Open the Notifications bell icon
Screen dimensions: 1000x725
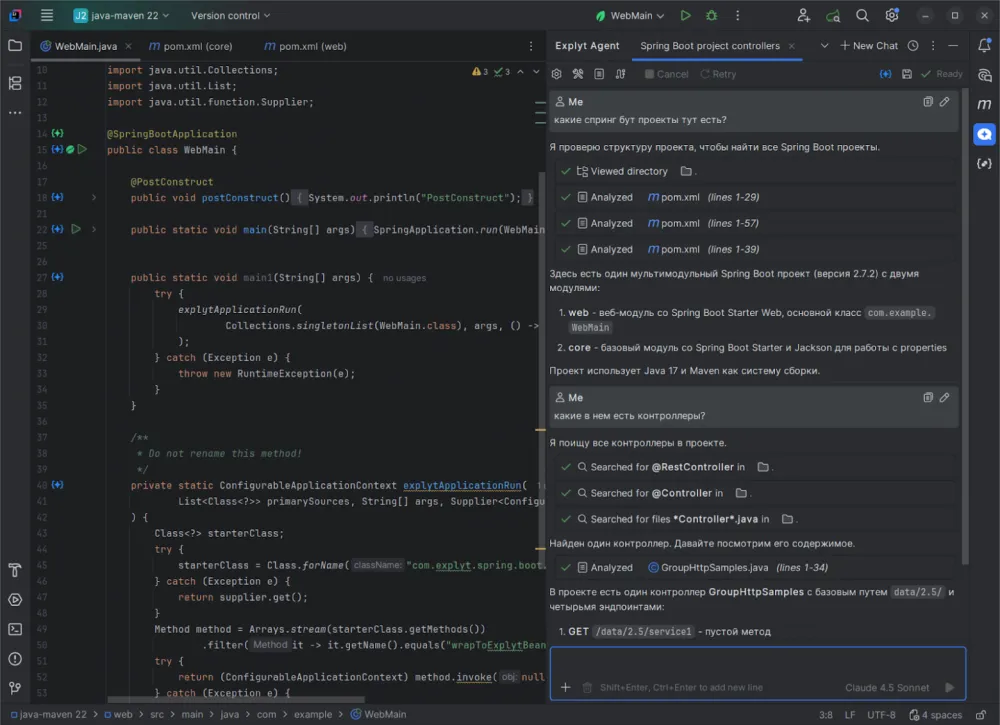point(984,46)
